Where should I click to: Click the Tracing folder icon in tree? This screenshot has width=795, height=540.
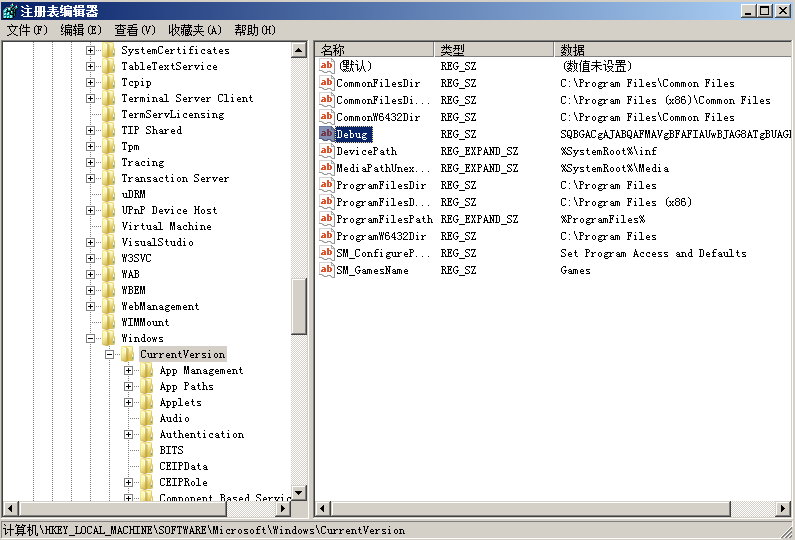point(109,162)
